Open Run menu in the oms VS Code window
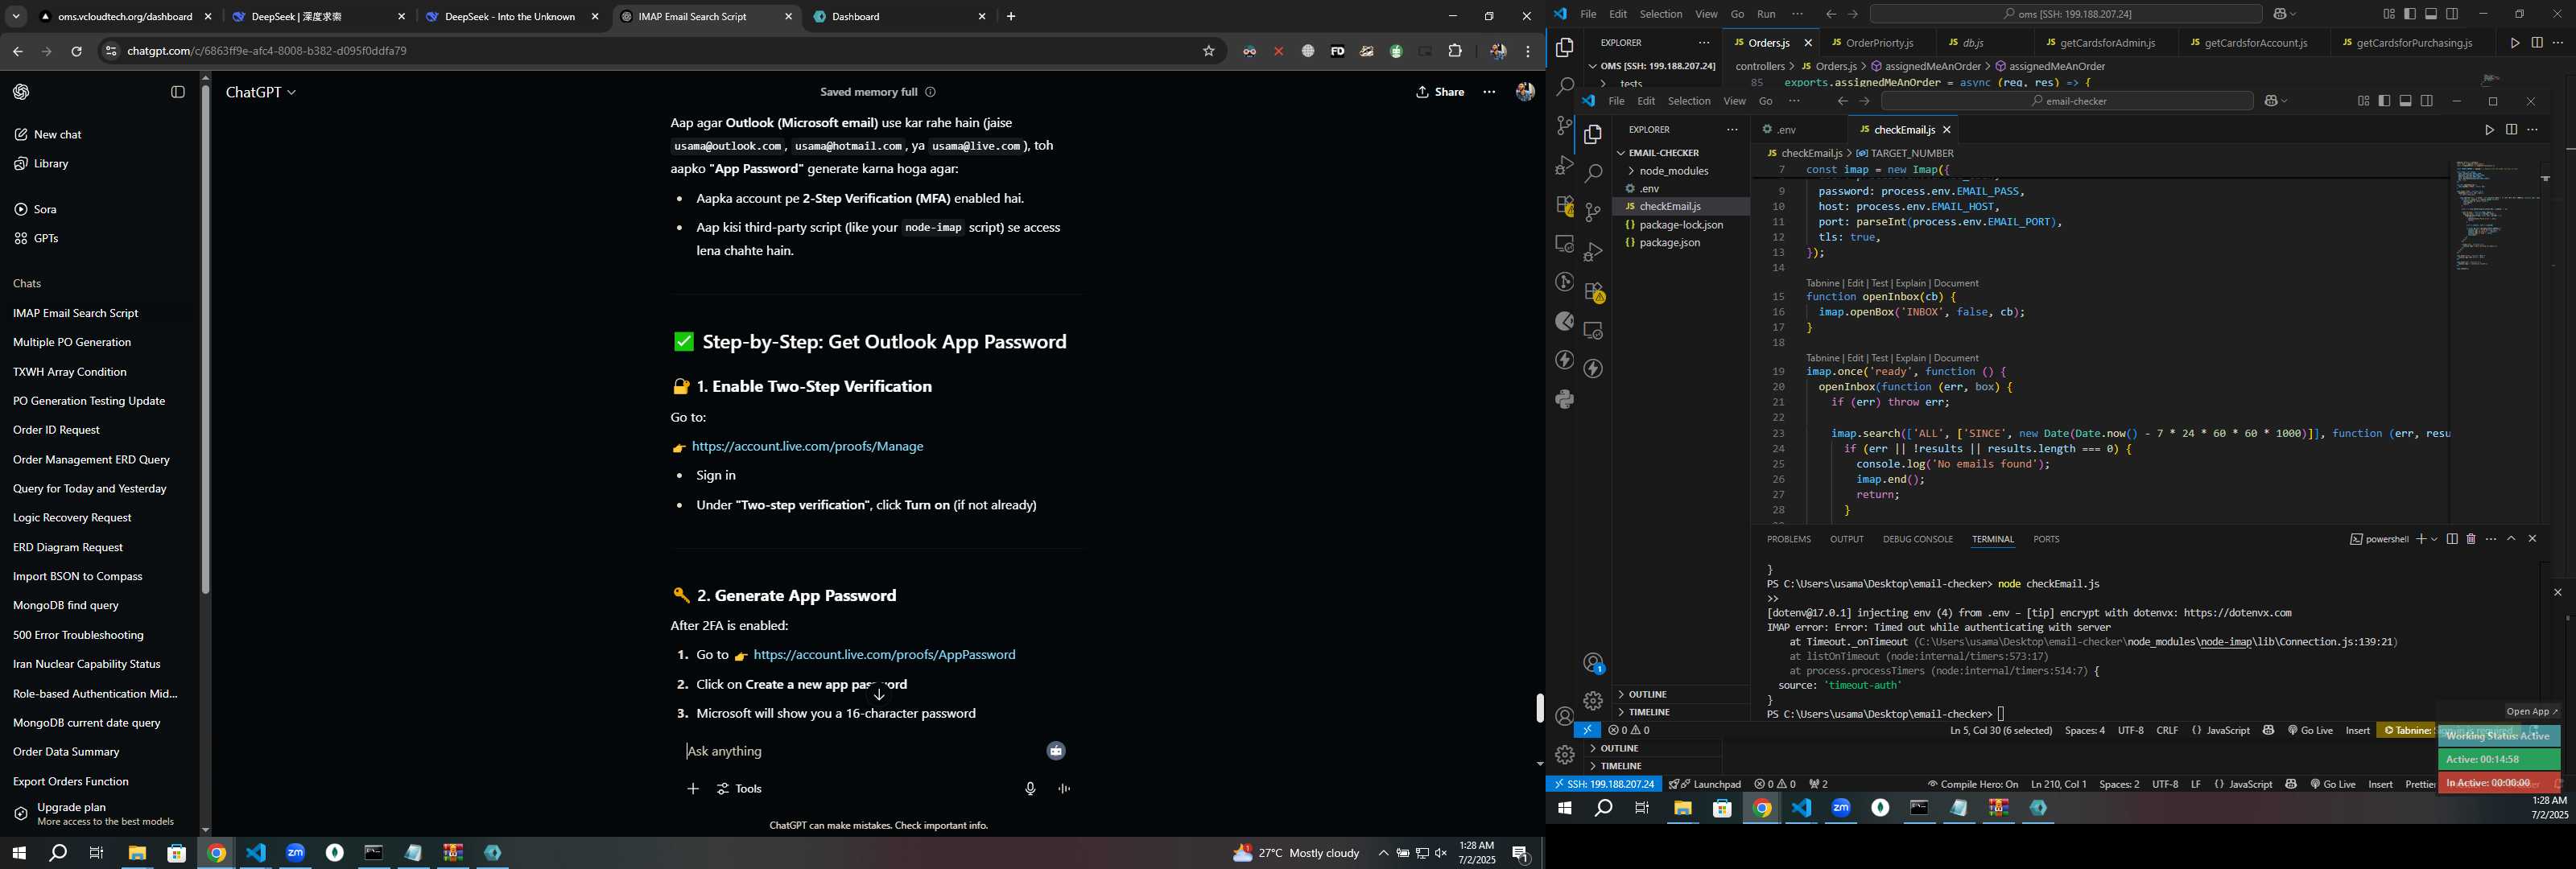 (1766, 14)
